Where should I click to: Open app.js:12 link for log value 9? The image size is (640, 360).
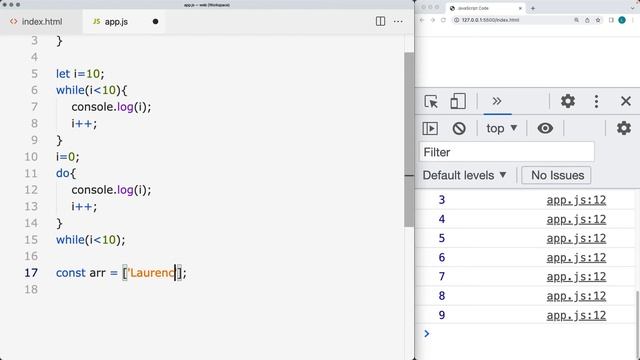click(x=576, y=315)
